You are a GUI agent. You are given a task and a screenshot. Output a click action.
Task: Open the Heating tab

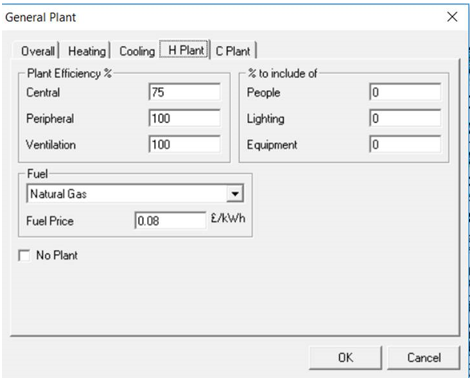[x=86, y=51]
